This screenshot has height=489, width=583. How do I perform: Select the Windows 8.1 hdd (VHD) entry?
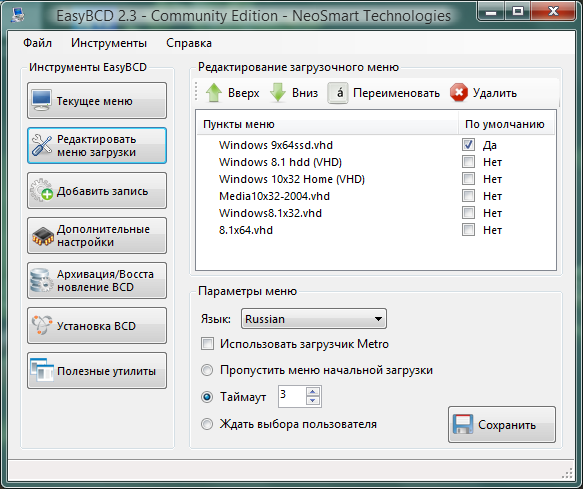coord(280,162)
